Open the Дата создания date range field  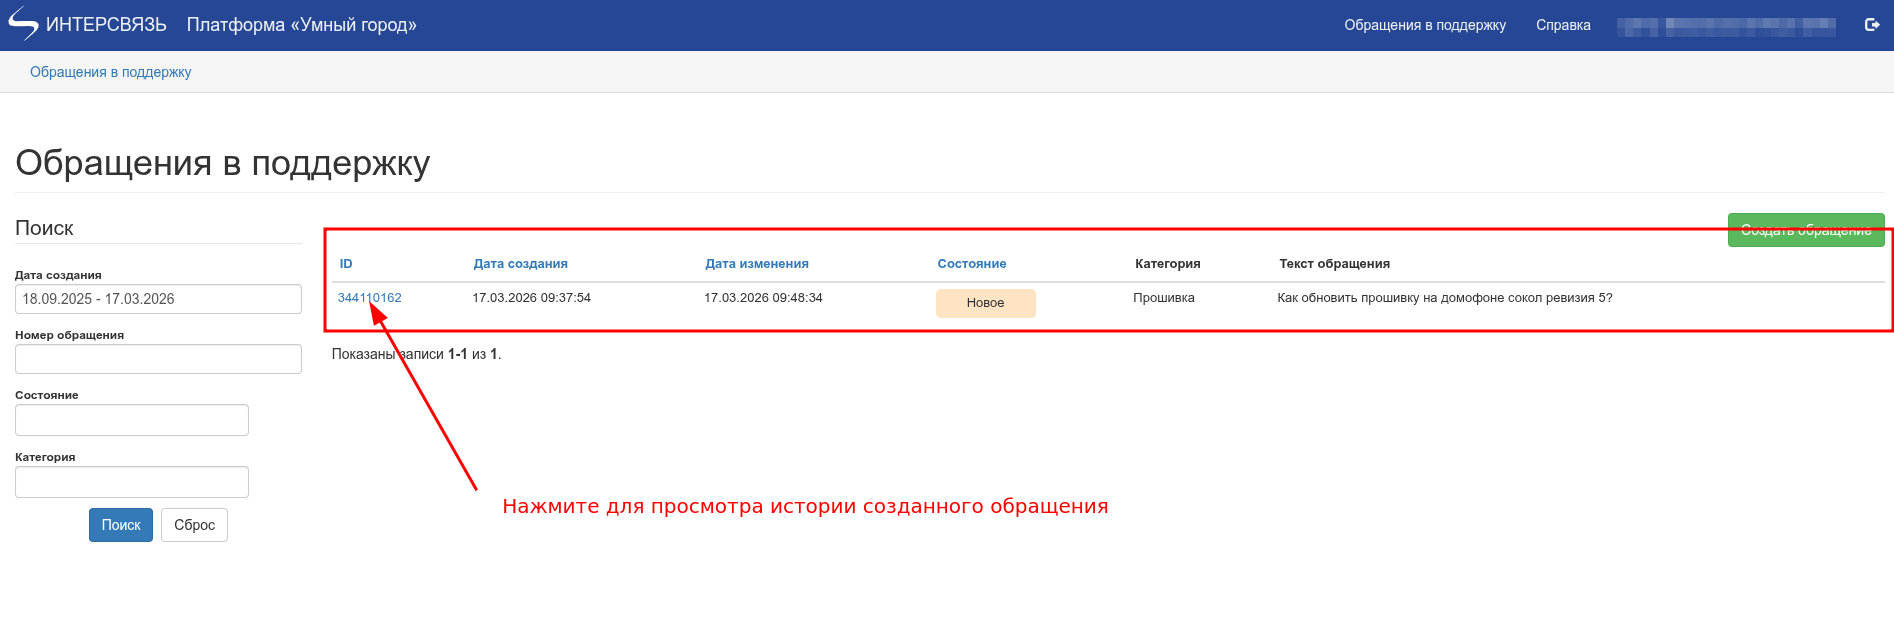[158, 299]
